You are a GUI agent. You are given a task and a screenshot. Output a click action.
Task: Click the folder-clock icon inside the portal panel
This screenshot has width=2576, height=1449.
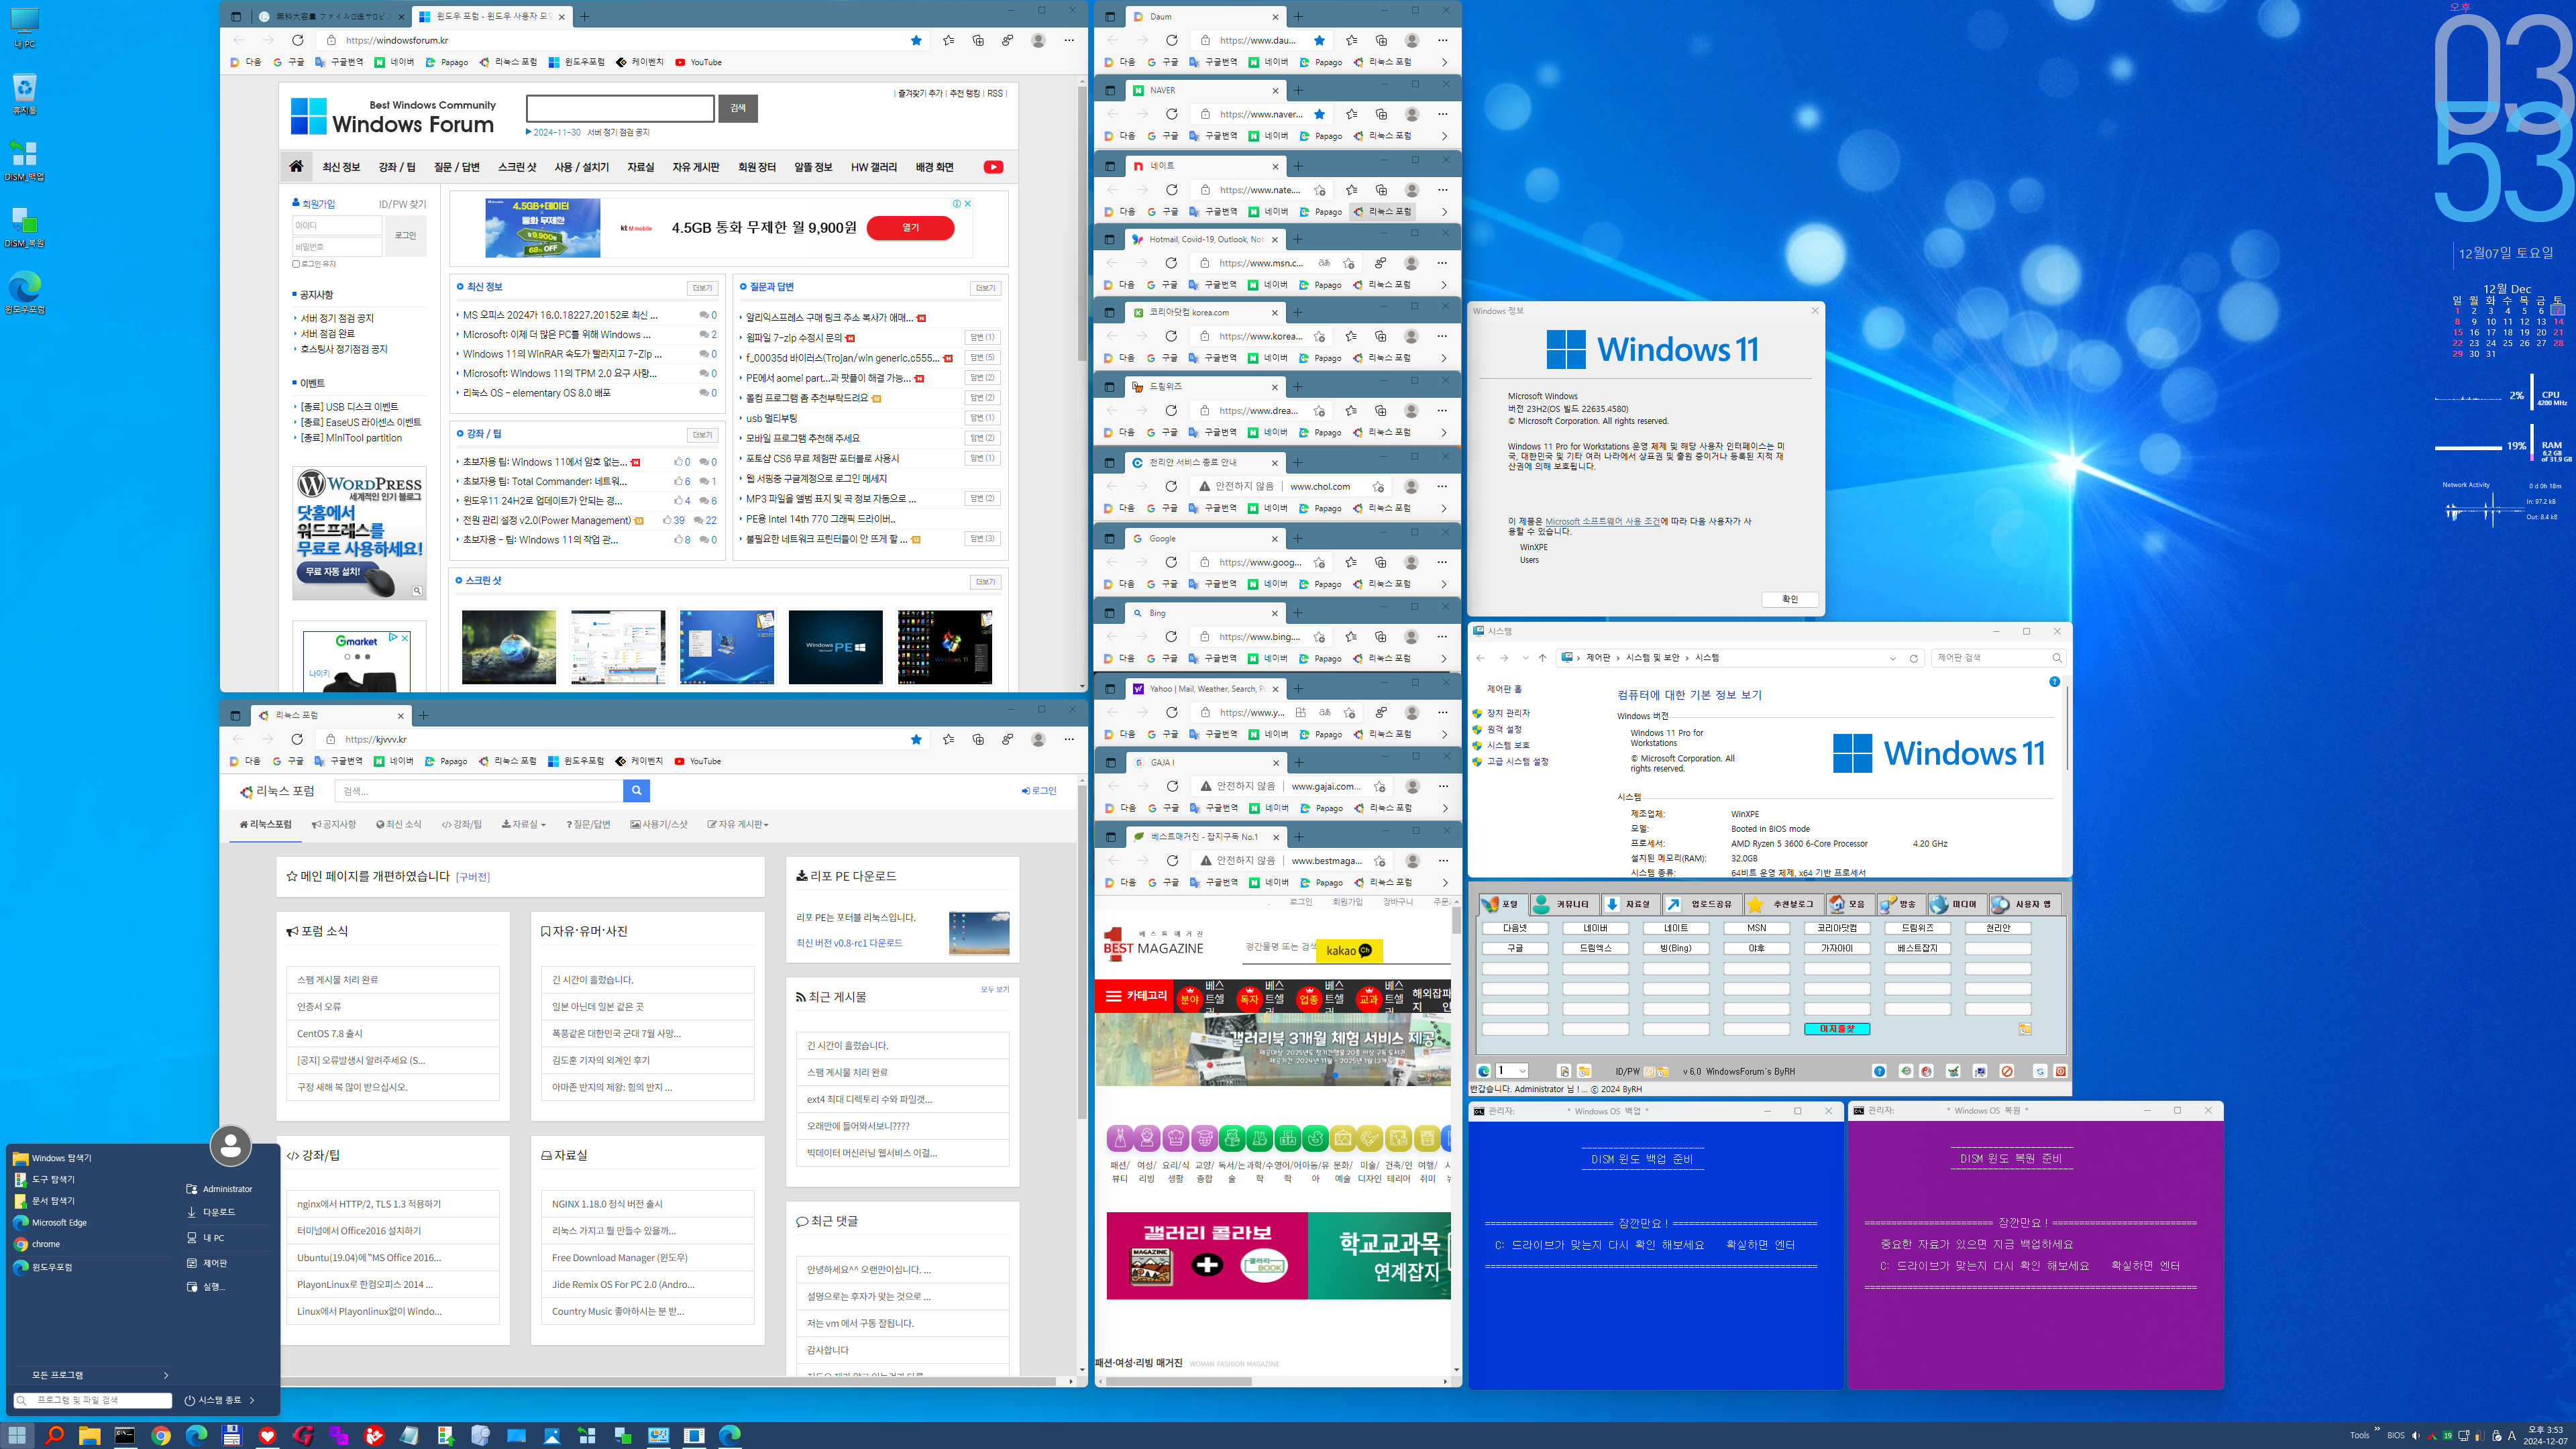click(2024, 1029)
